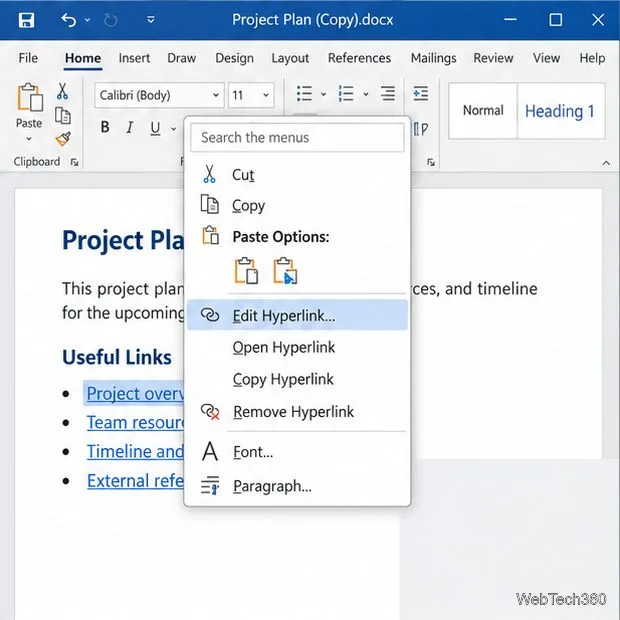Click the Help tab
Screen dimensions: 620x620
point(592,58)
